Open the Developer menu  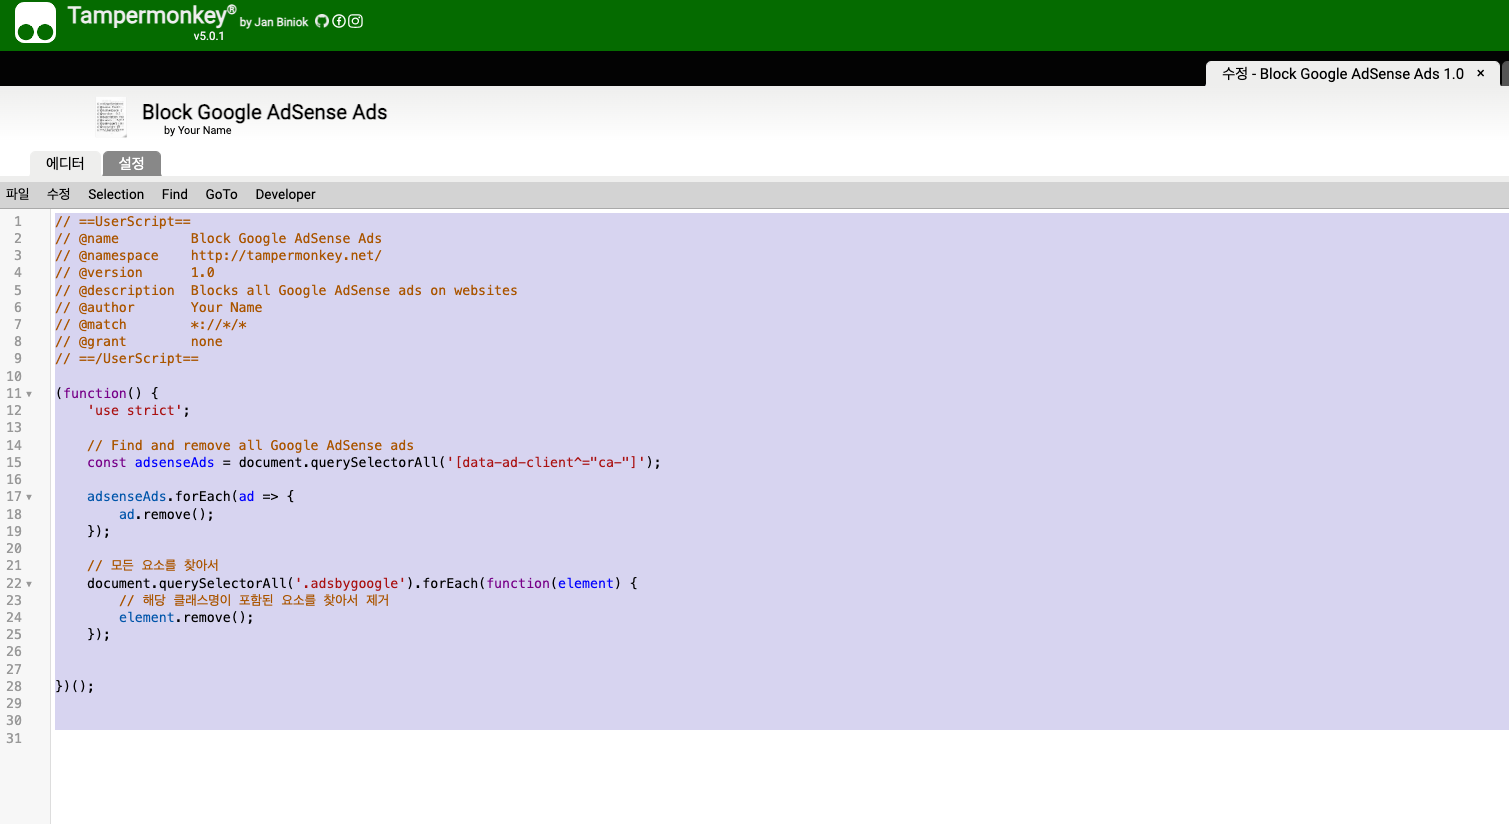(285, 194)
